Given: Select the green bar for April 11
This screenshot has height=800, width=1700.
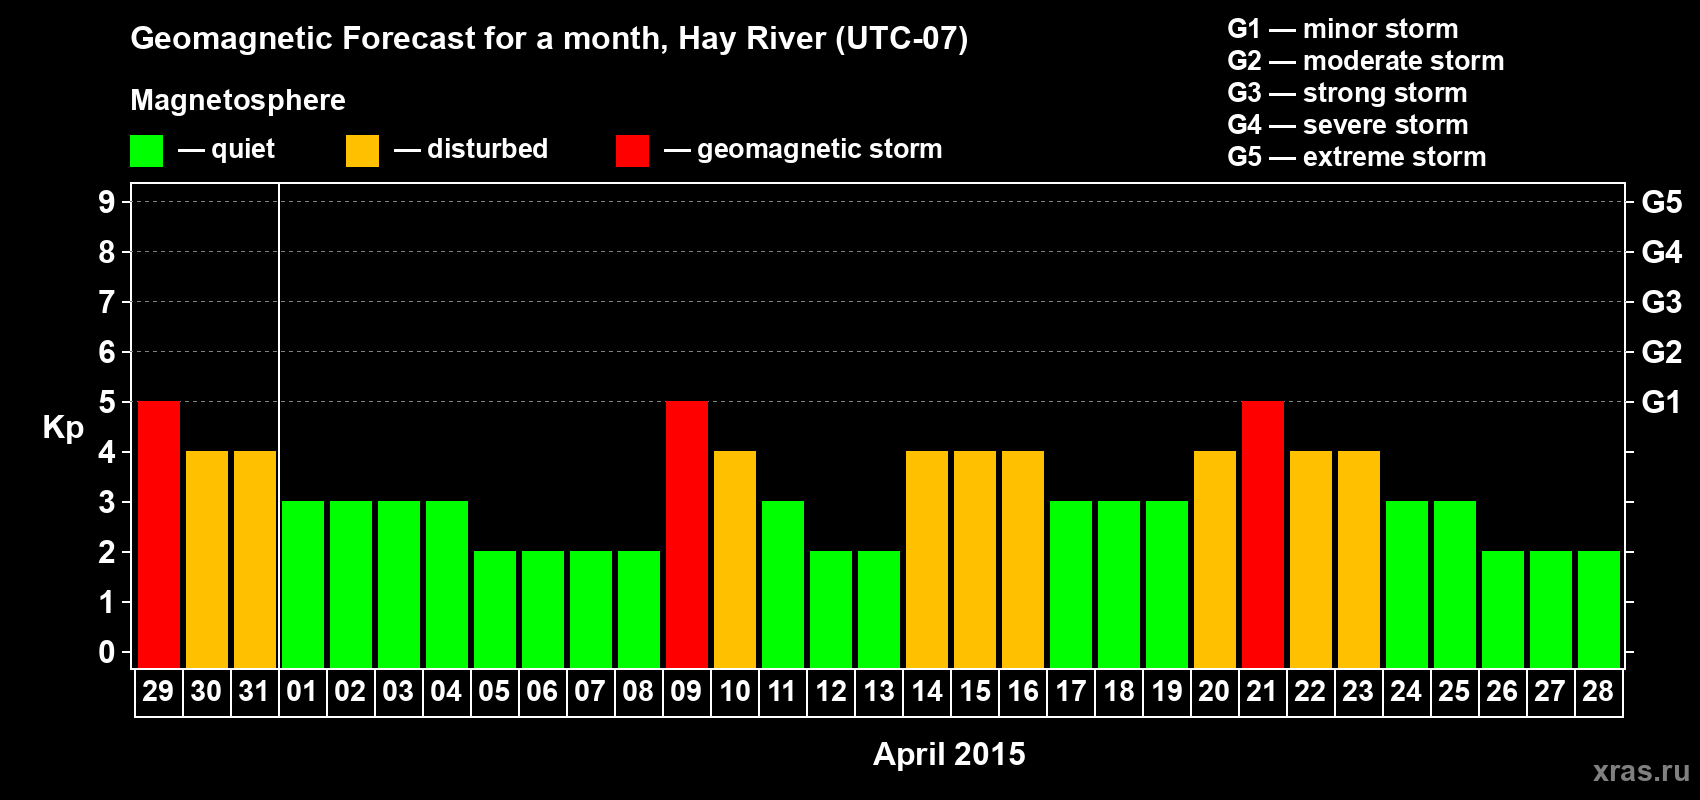Looking at the screenshot, I should (x=783, y=584).
